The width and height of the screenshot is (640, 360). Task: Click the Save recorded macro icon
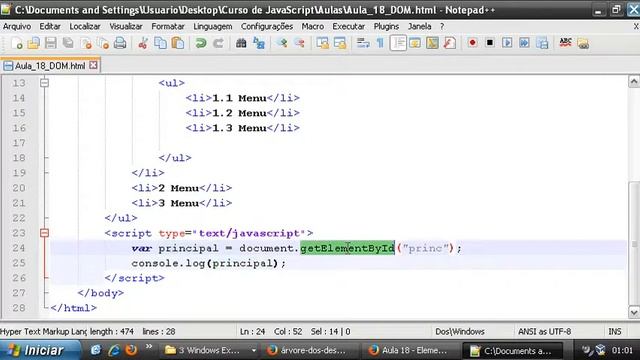pos(542,43)
